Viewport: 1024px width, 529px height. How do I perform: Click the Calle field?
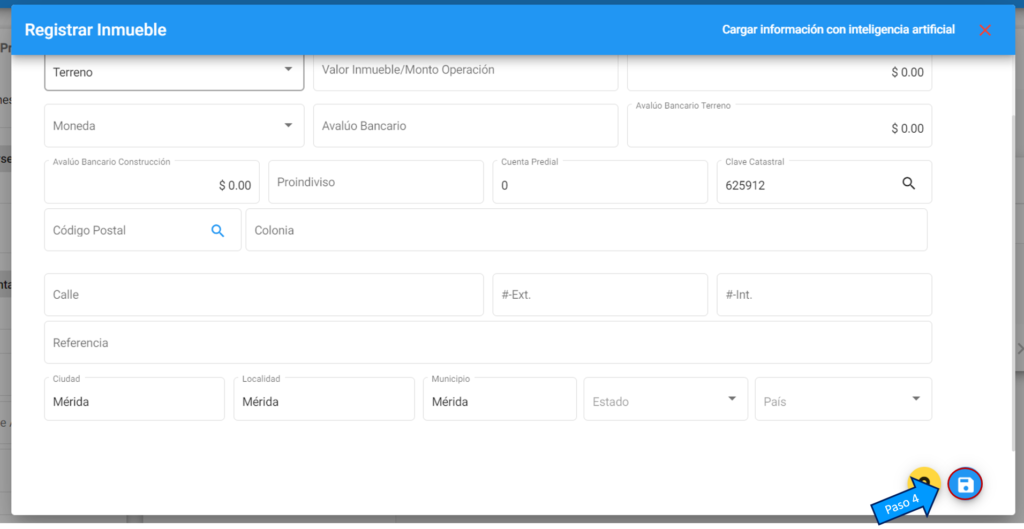[x=264, y=295]
